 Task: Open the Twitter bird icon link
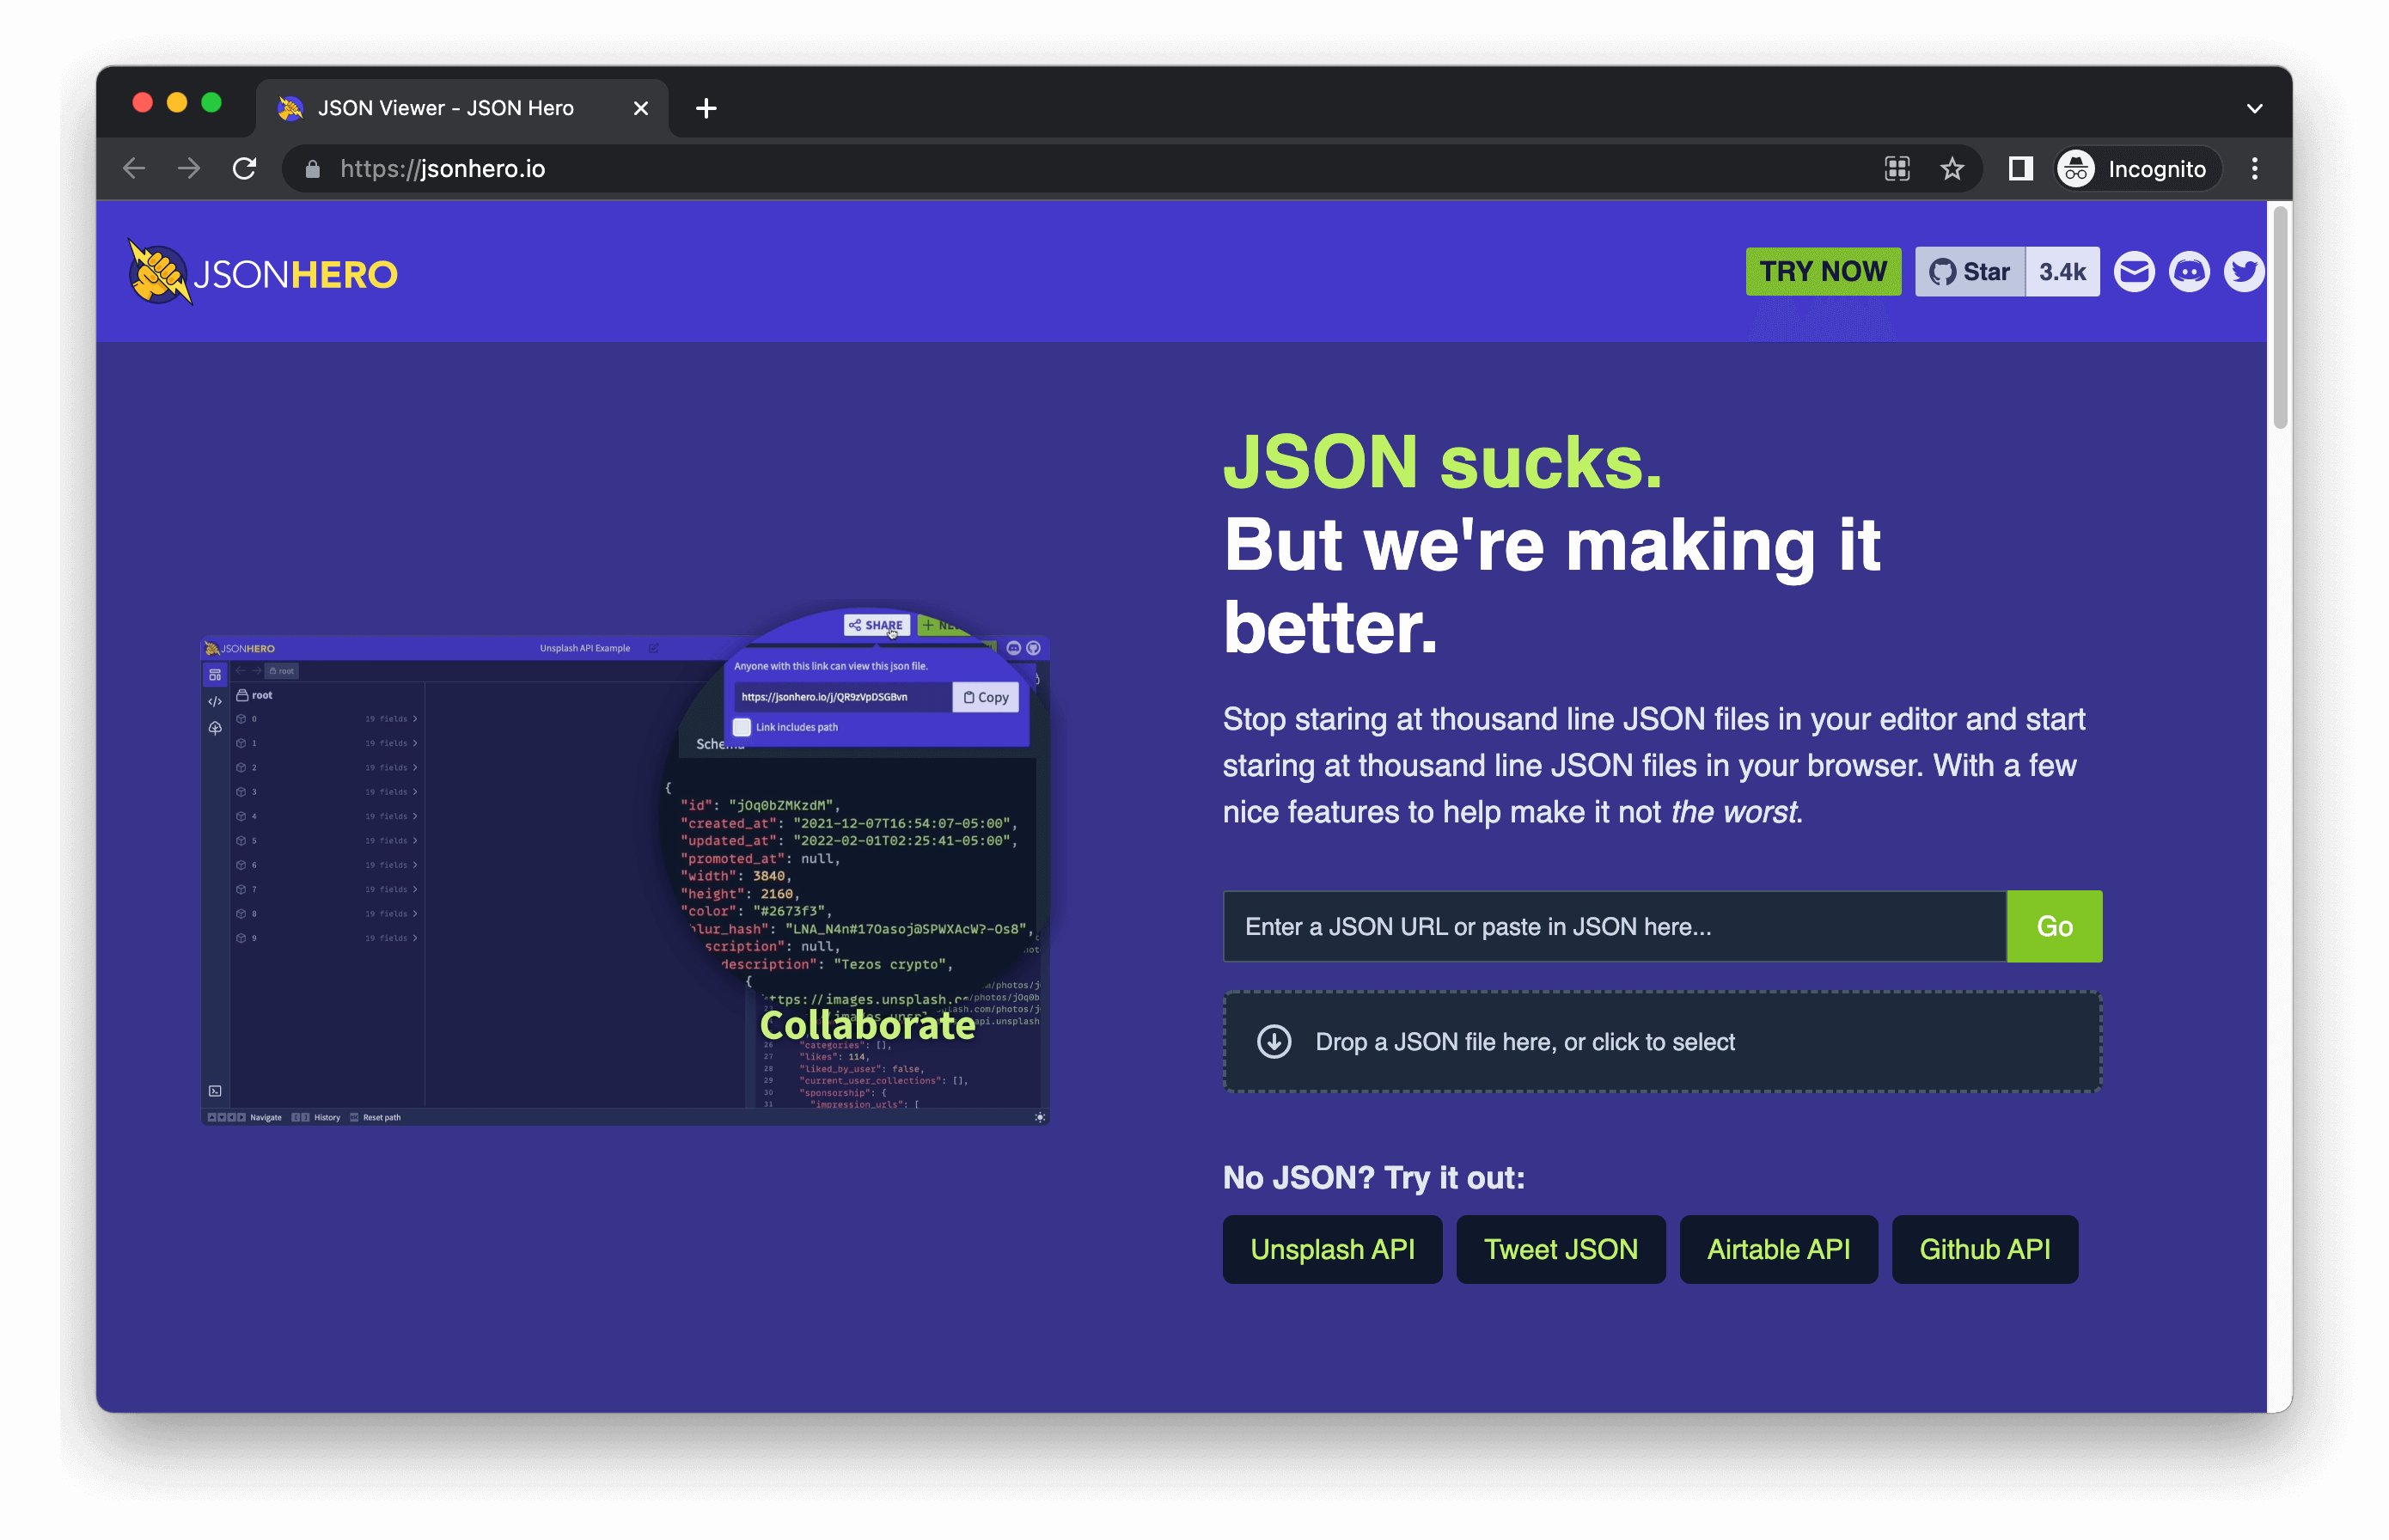2243,272
